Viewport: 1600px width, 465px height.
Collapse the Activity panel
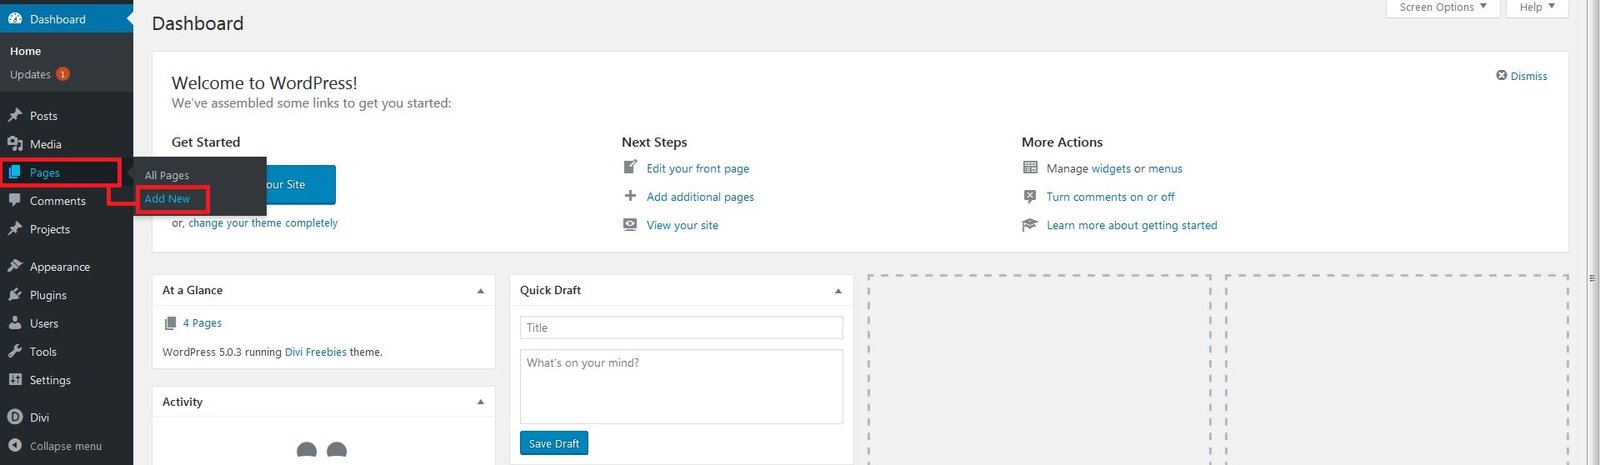tap(481, 402)
